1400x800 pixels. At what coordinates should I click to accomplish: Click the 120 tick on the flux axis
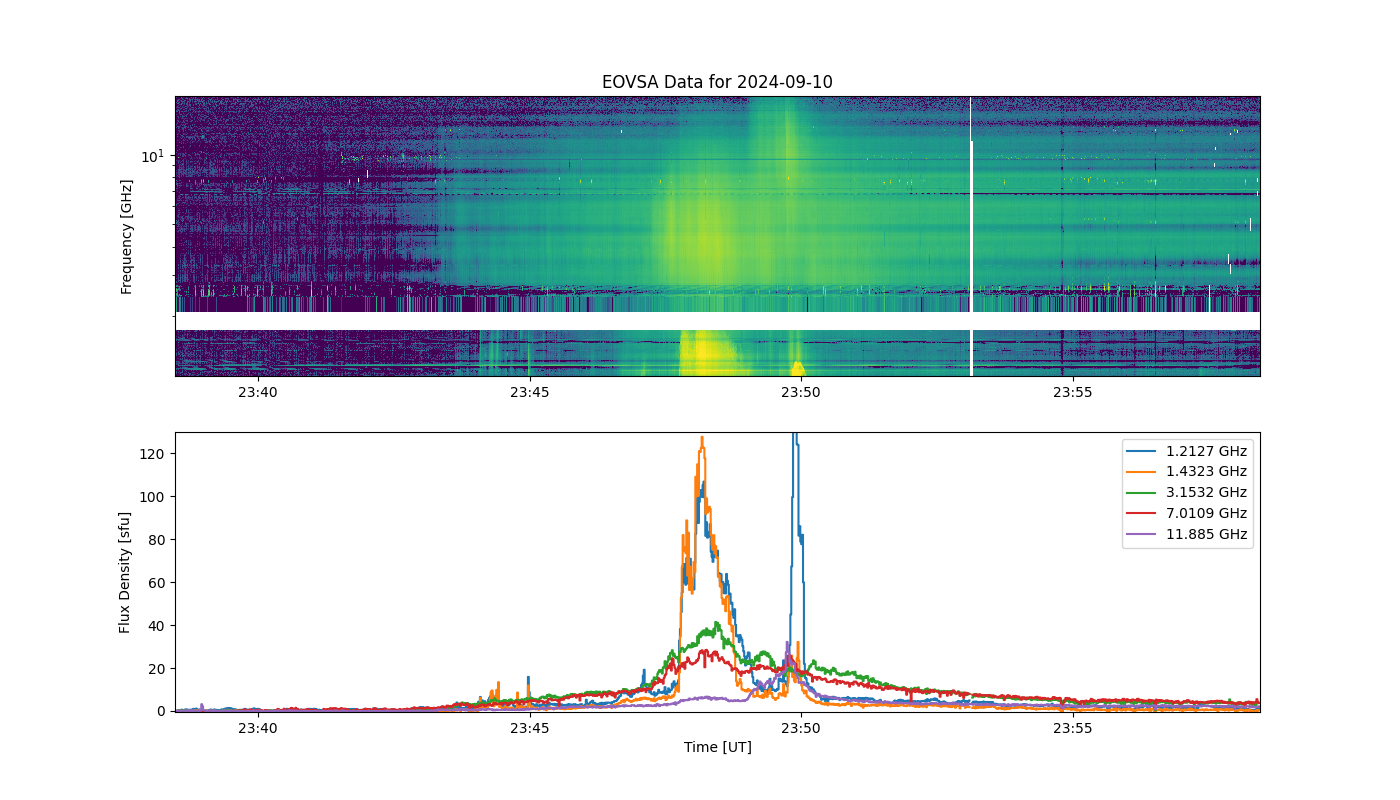click(152, 454)
